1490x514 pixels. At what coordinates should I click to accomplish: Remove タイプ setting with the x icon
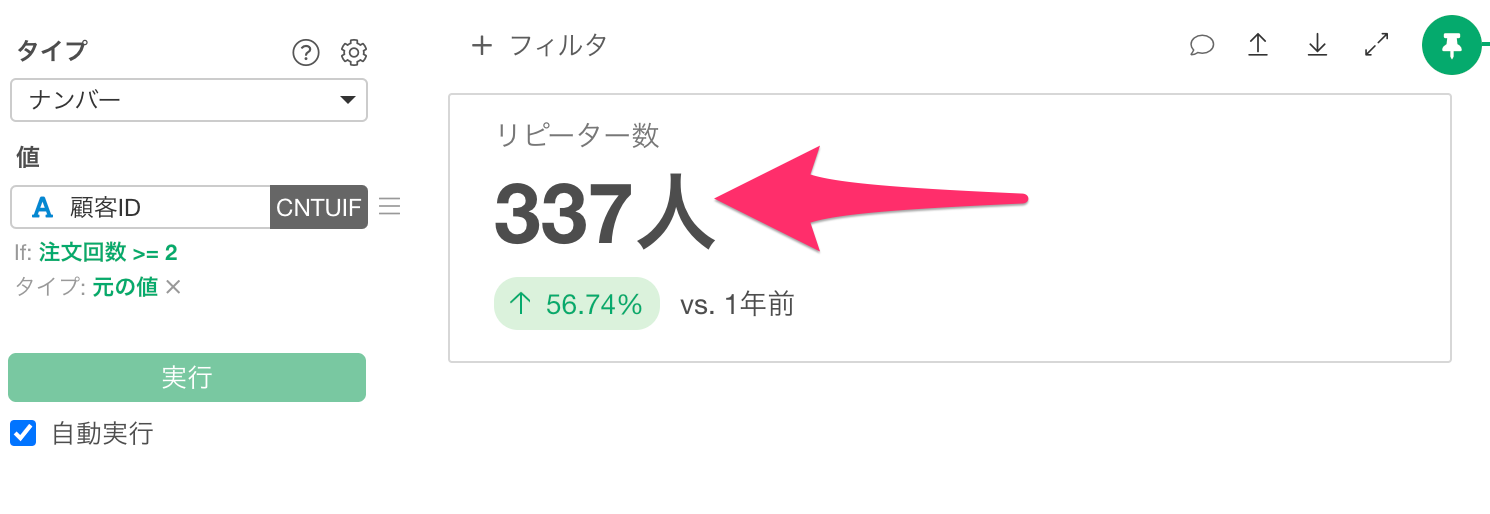tap(173, 287)
